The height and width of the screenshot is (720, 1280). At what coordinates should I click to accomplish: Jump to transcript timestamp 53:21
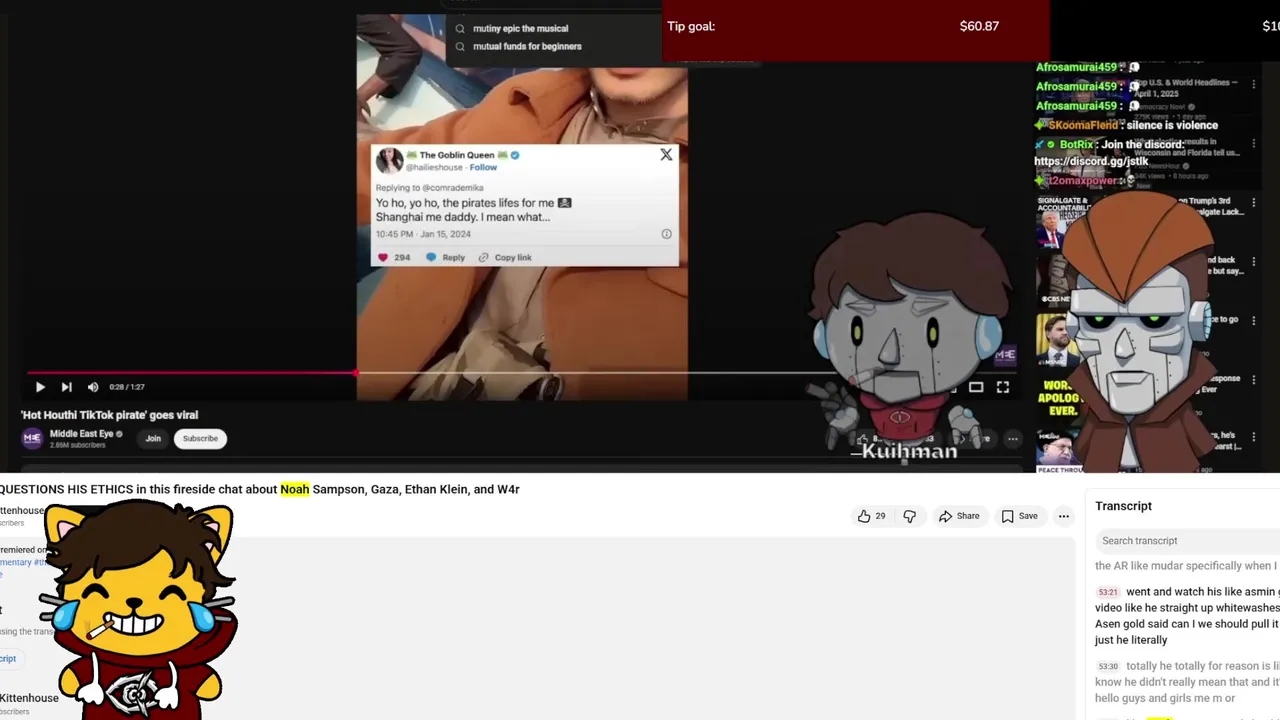pyautogui.click(x=1108, y=592)
